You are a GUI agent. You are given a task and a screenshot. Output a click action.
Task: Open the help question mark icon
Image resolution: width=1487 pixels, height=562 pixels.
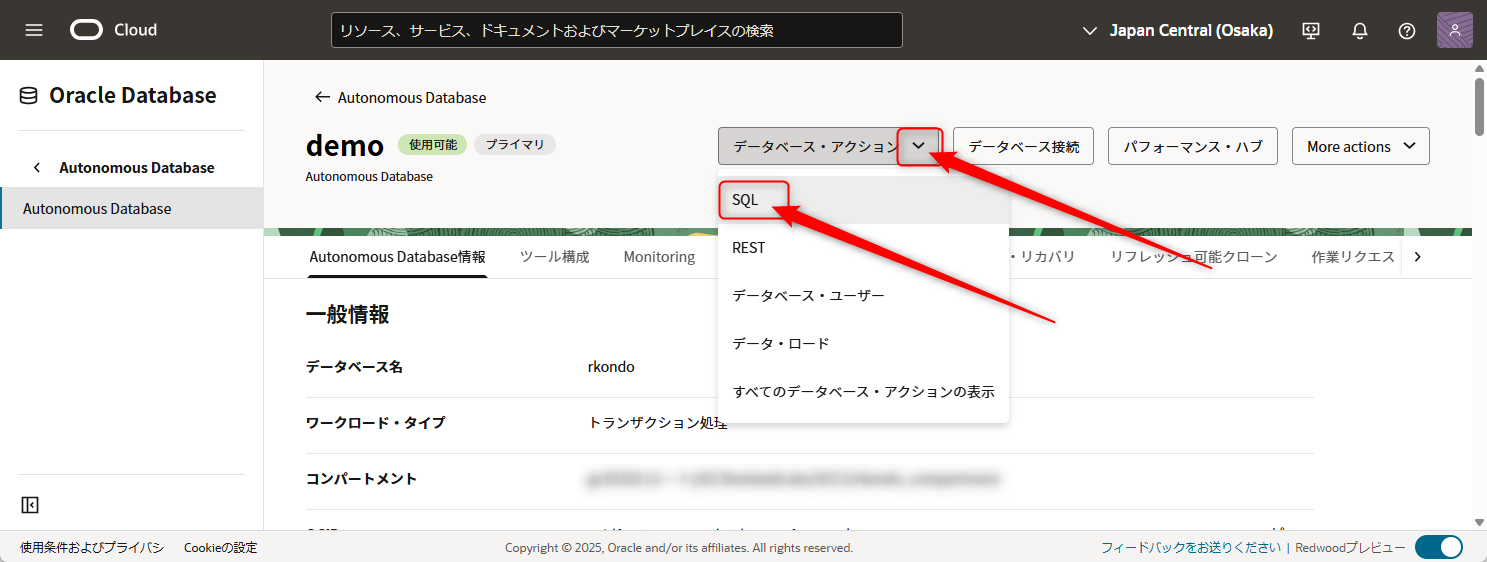pyautogui.click(x=1407, y=31)
